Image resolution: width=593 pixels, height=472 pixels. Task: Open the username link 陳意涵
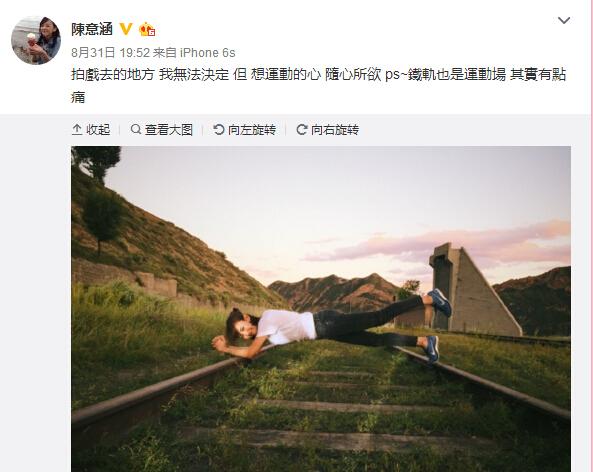point(92,29)
